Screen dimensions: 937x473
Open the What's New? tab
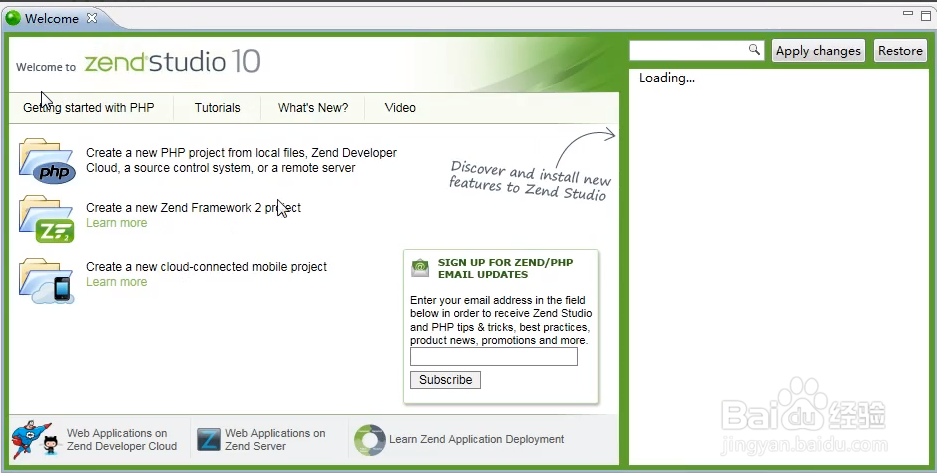(x=313, y=108)
